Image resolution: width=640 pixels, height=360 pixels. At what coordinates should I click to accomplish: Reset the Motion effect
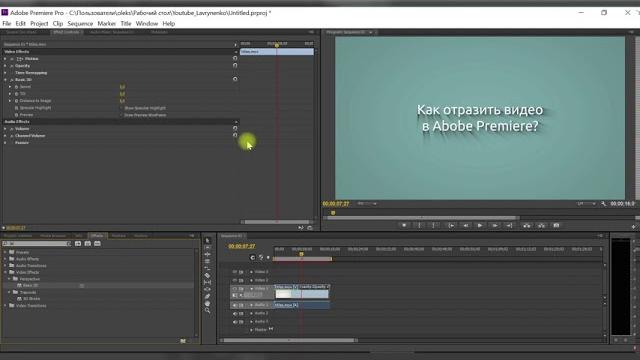pos(235,58)
